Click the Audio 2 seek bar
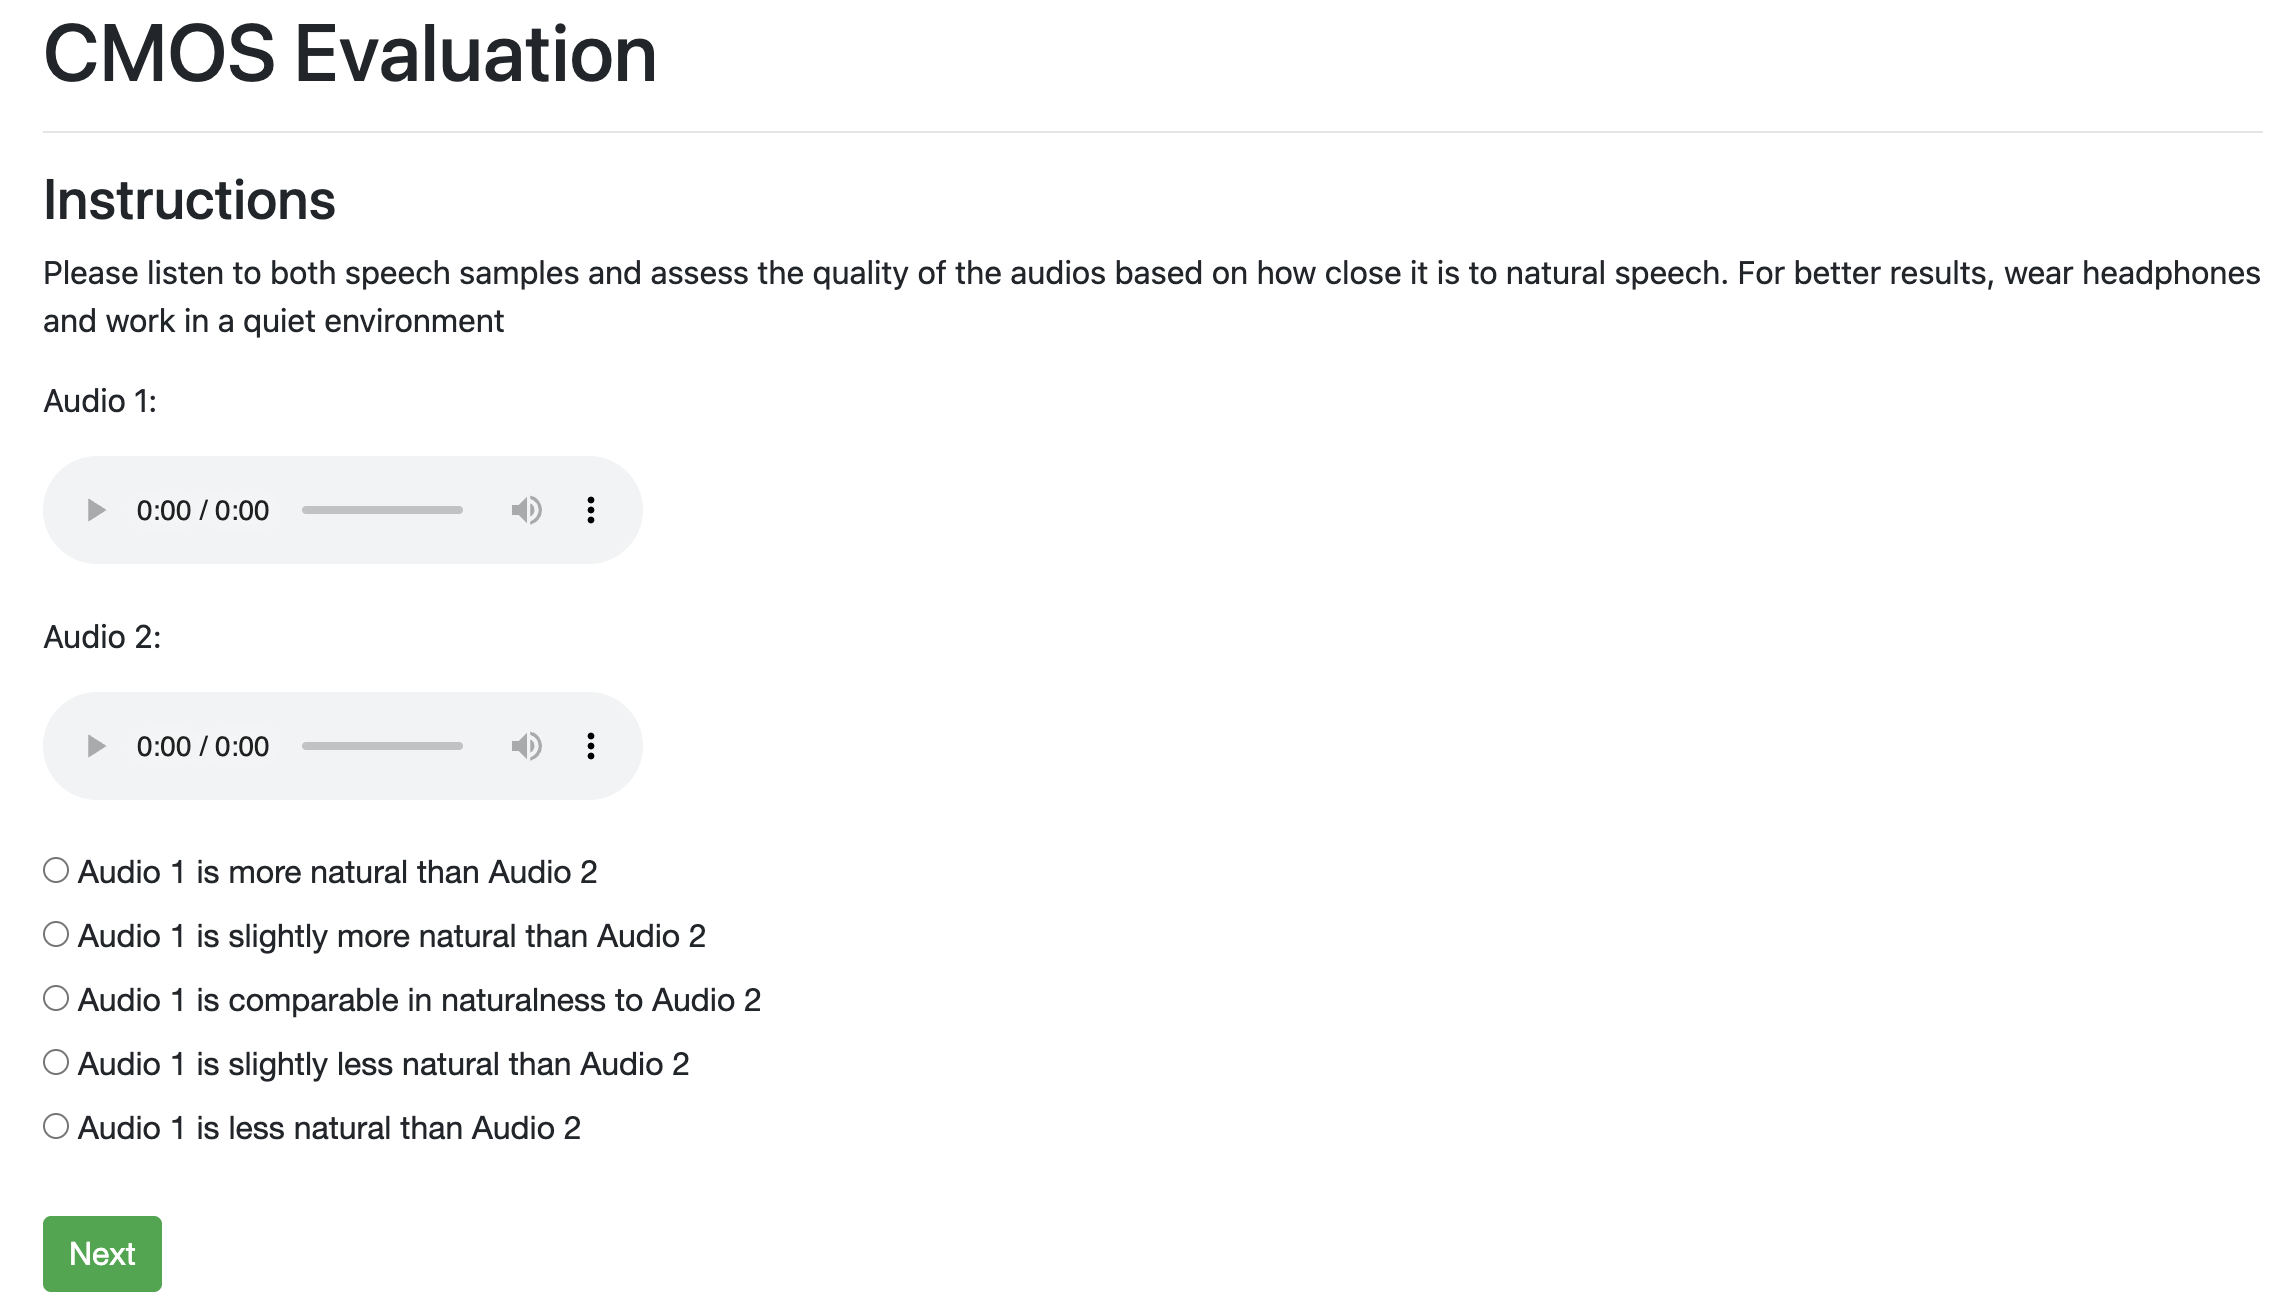2282x1313 pixels. coord(382,746)
